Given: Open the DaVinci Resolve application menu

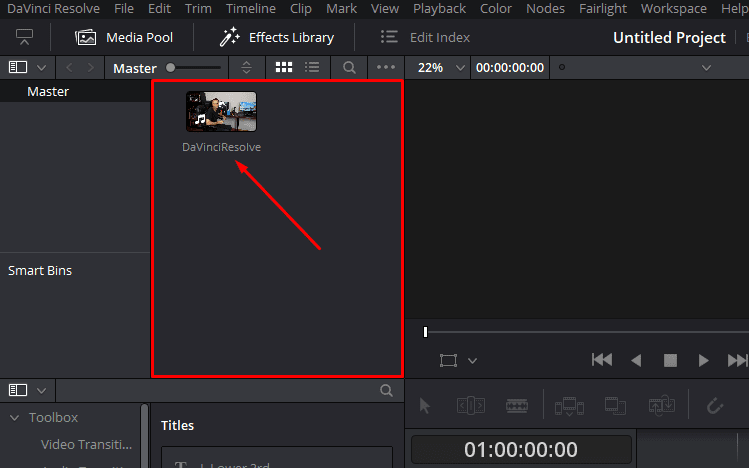Looking at the screenshot, I should pyautogui.click(x=54, y=9).
